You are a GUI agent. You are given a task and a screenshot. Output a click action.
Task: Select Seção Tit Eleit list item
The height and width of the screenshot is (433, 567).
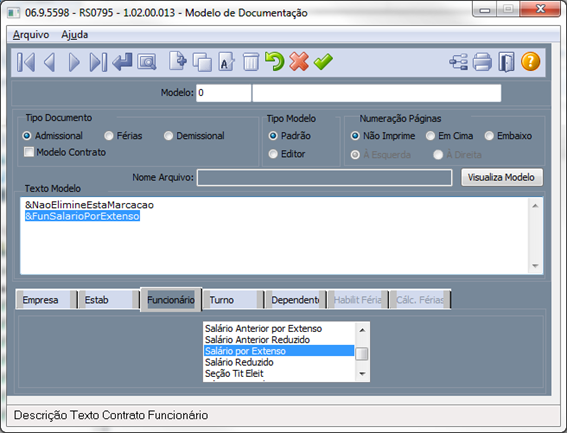click(279, 373)
